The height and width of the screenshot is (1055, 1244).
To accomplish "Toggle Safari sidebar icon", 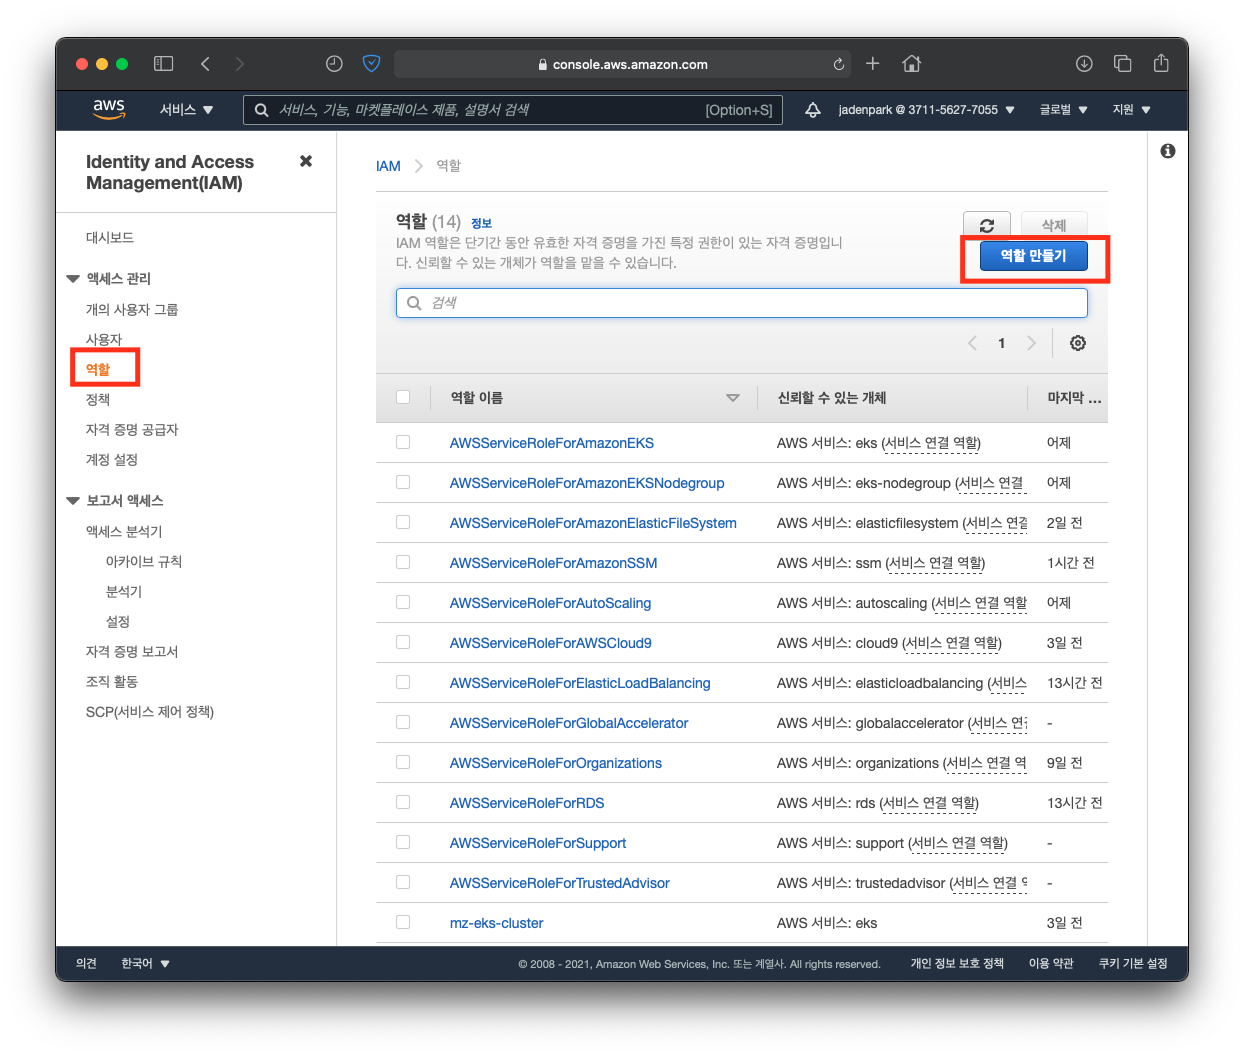I will (x=164, y=64).
